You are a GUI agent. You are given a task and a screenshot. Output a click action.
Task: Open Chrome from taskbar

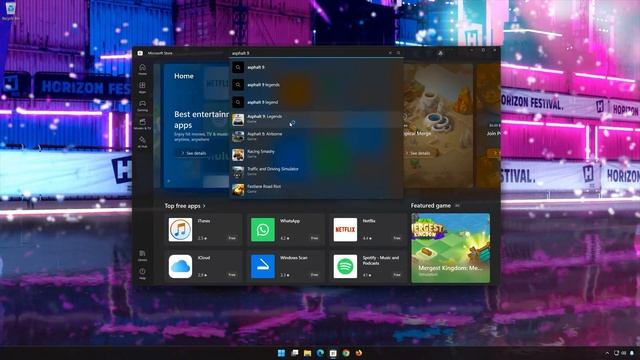[346, 353]
